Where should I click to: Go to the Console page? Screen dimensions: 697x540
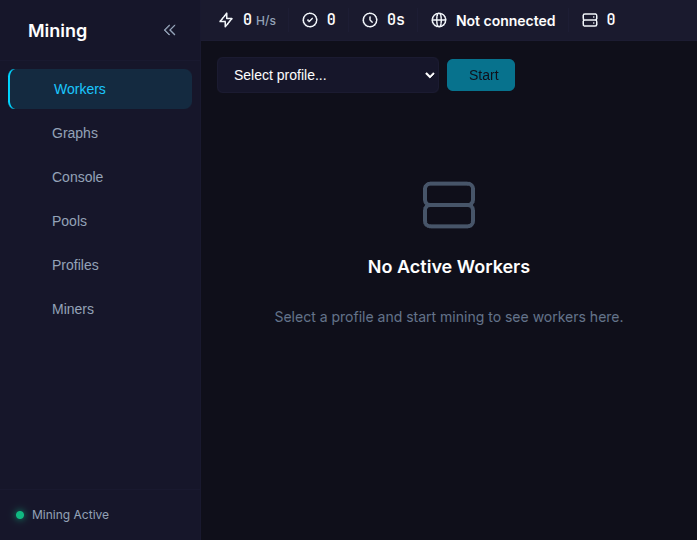pos(77,177)
